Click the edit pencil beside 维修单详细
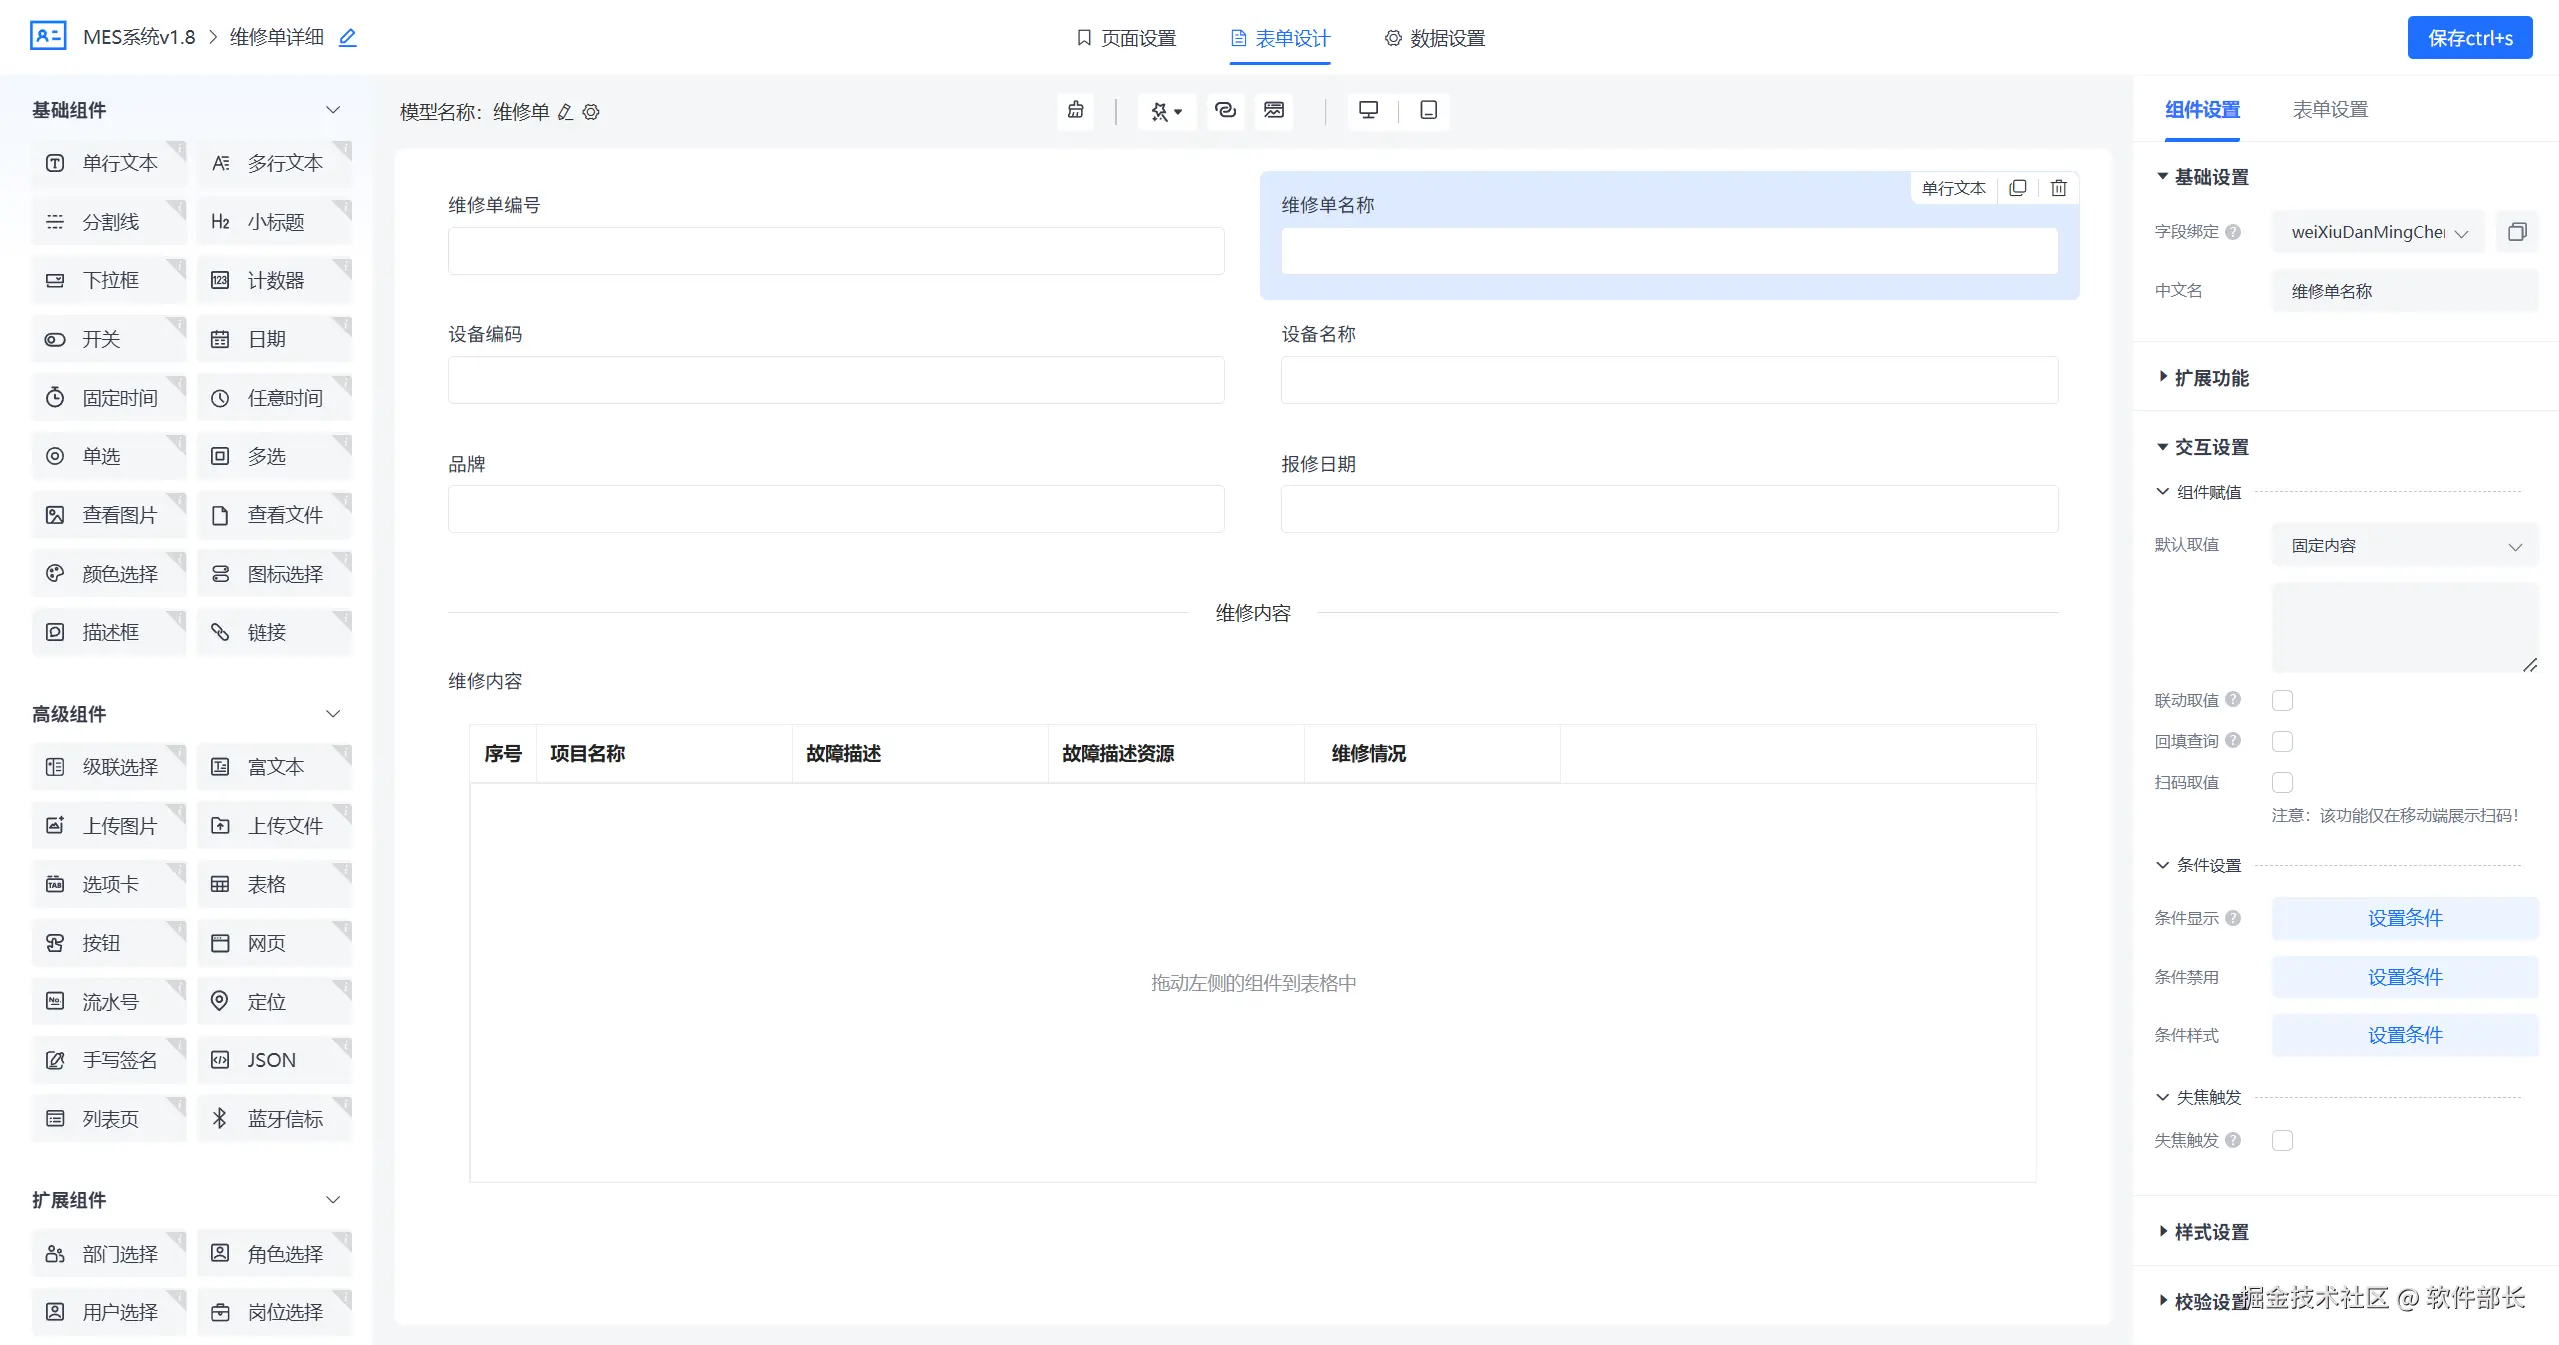Screen dimensions: 2559x1345 (347, 38)
